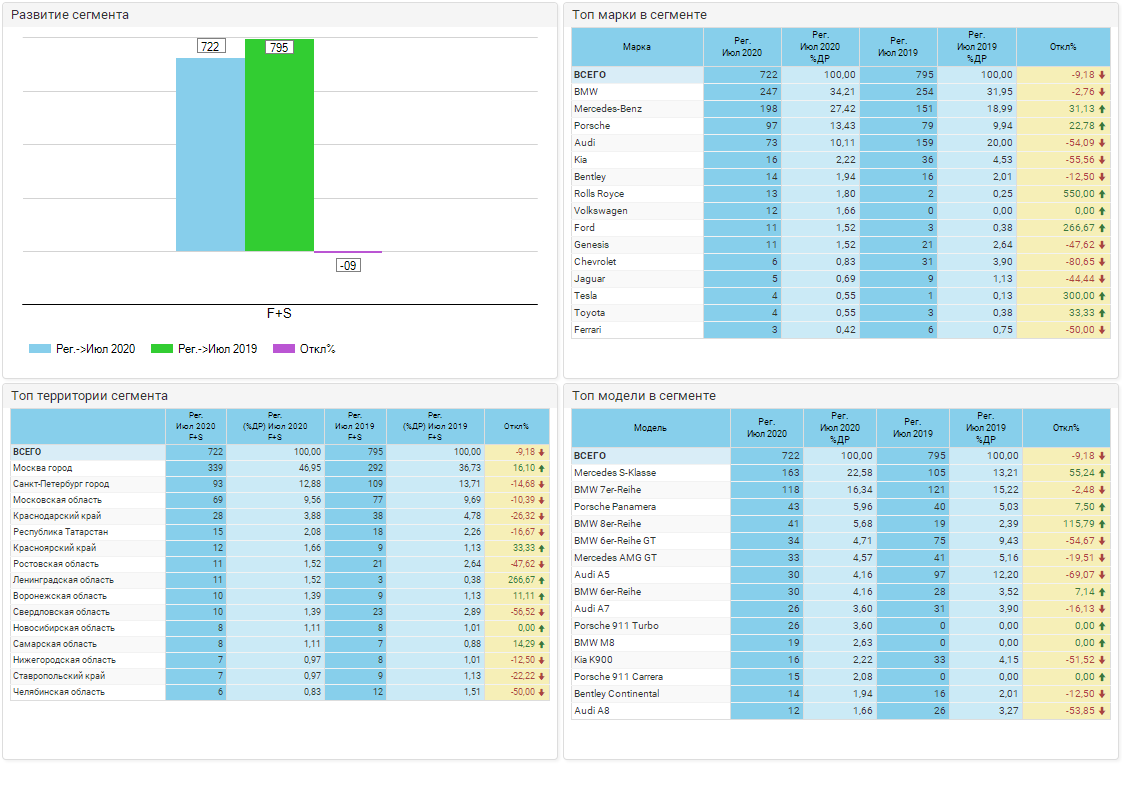Click the down arrow in Свердловская область row

[x=542, y=612]
